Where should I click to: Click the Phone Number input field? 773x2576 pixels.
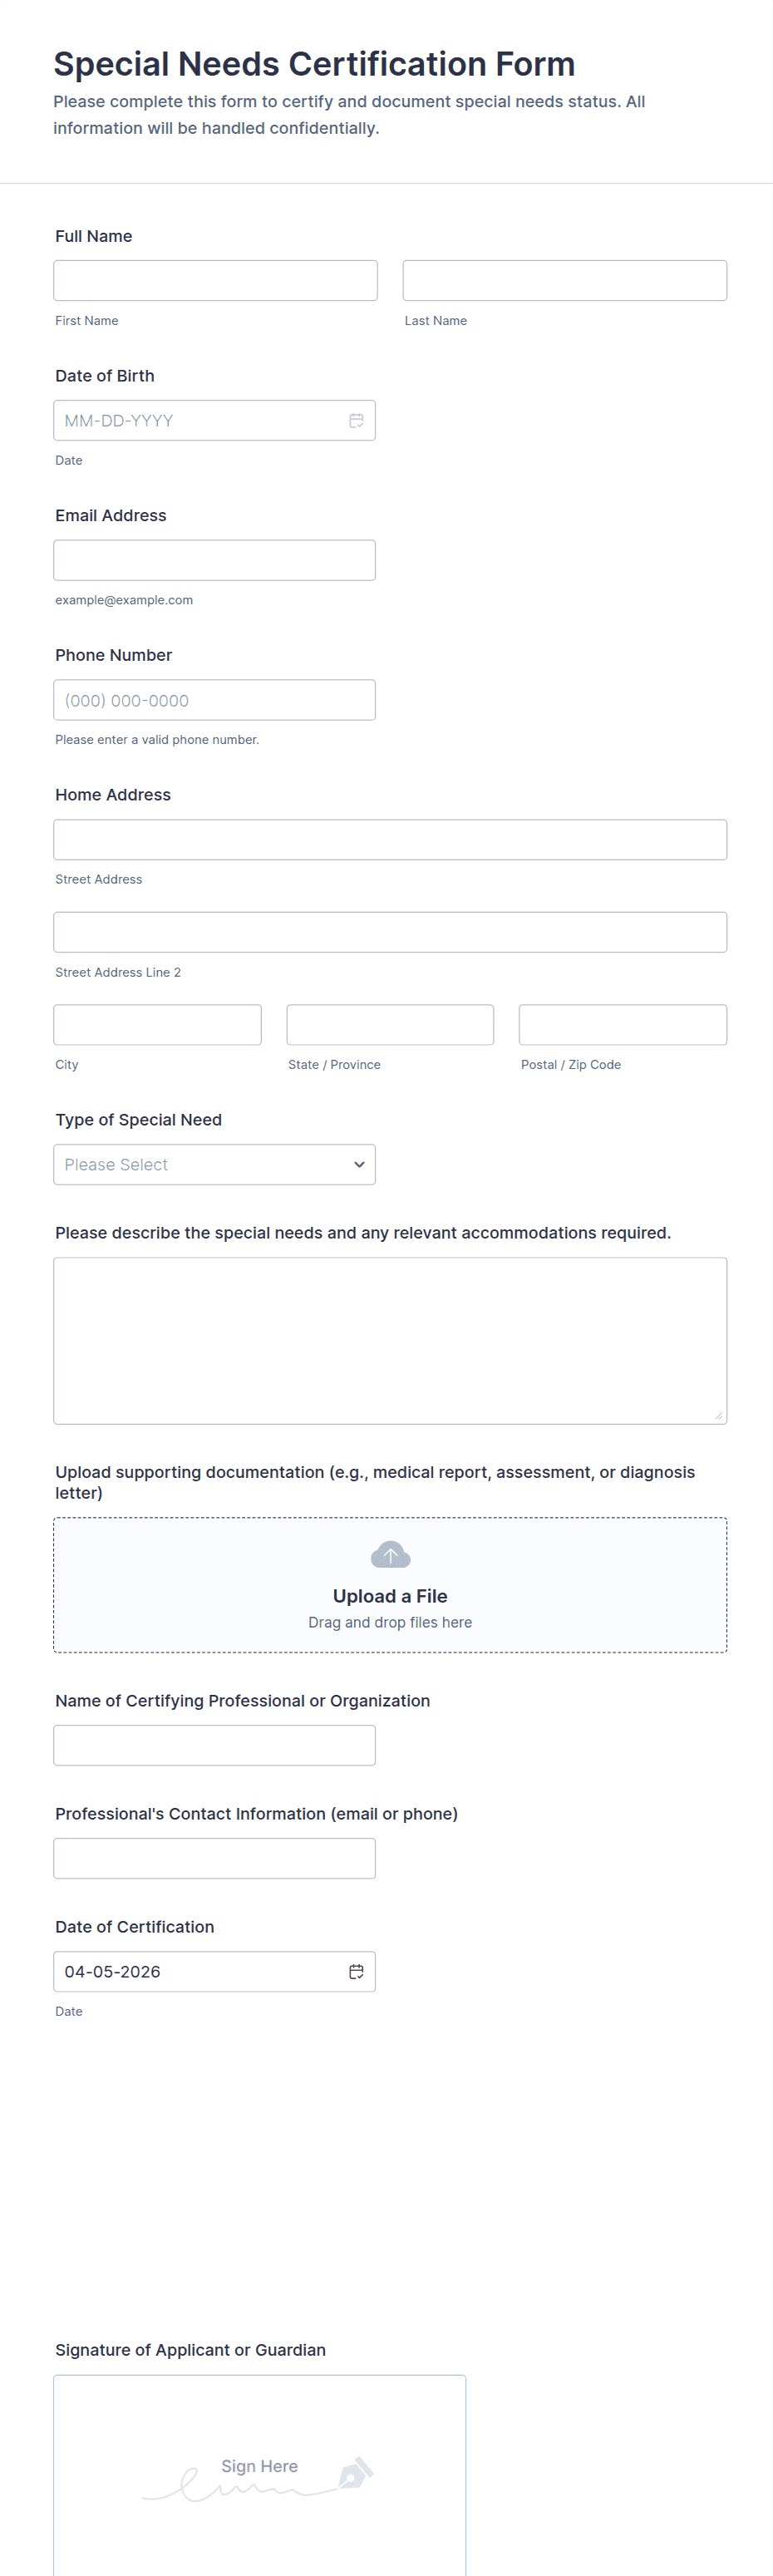214,700
